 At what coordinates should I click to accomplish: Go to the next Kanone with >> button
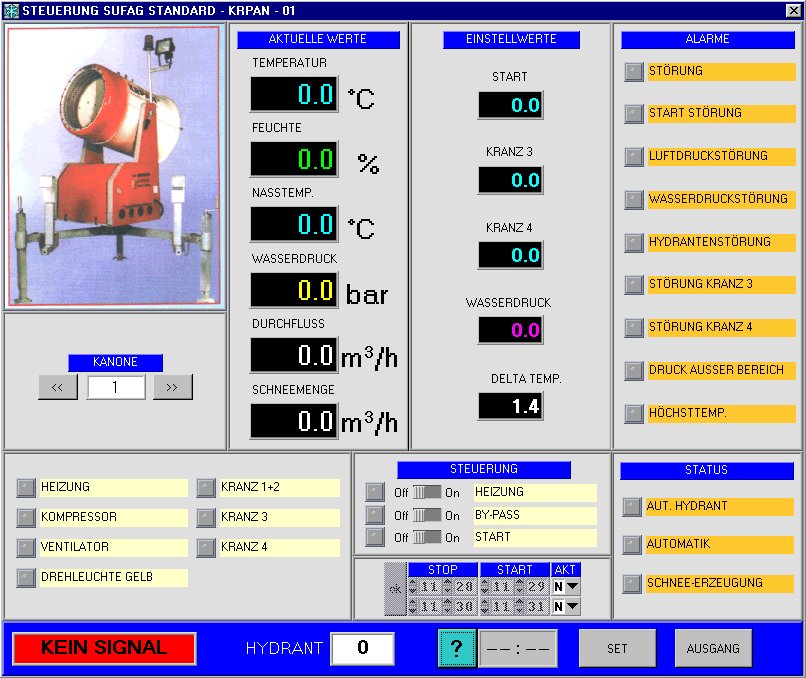[x=172, y=388]
